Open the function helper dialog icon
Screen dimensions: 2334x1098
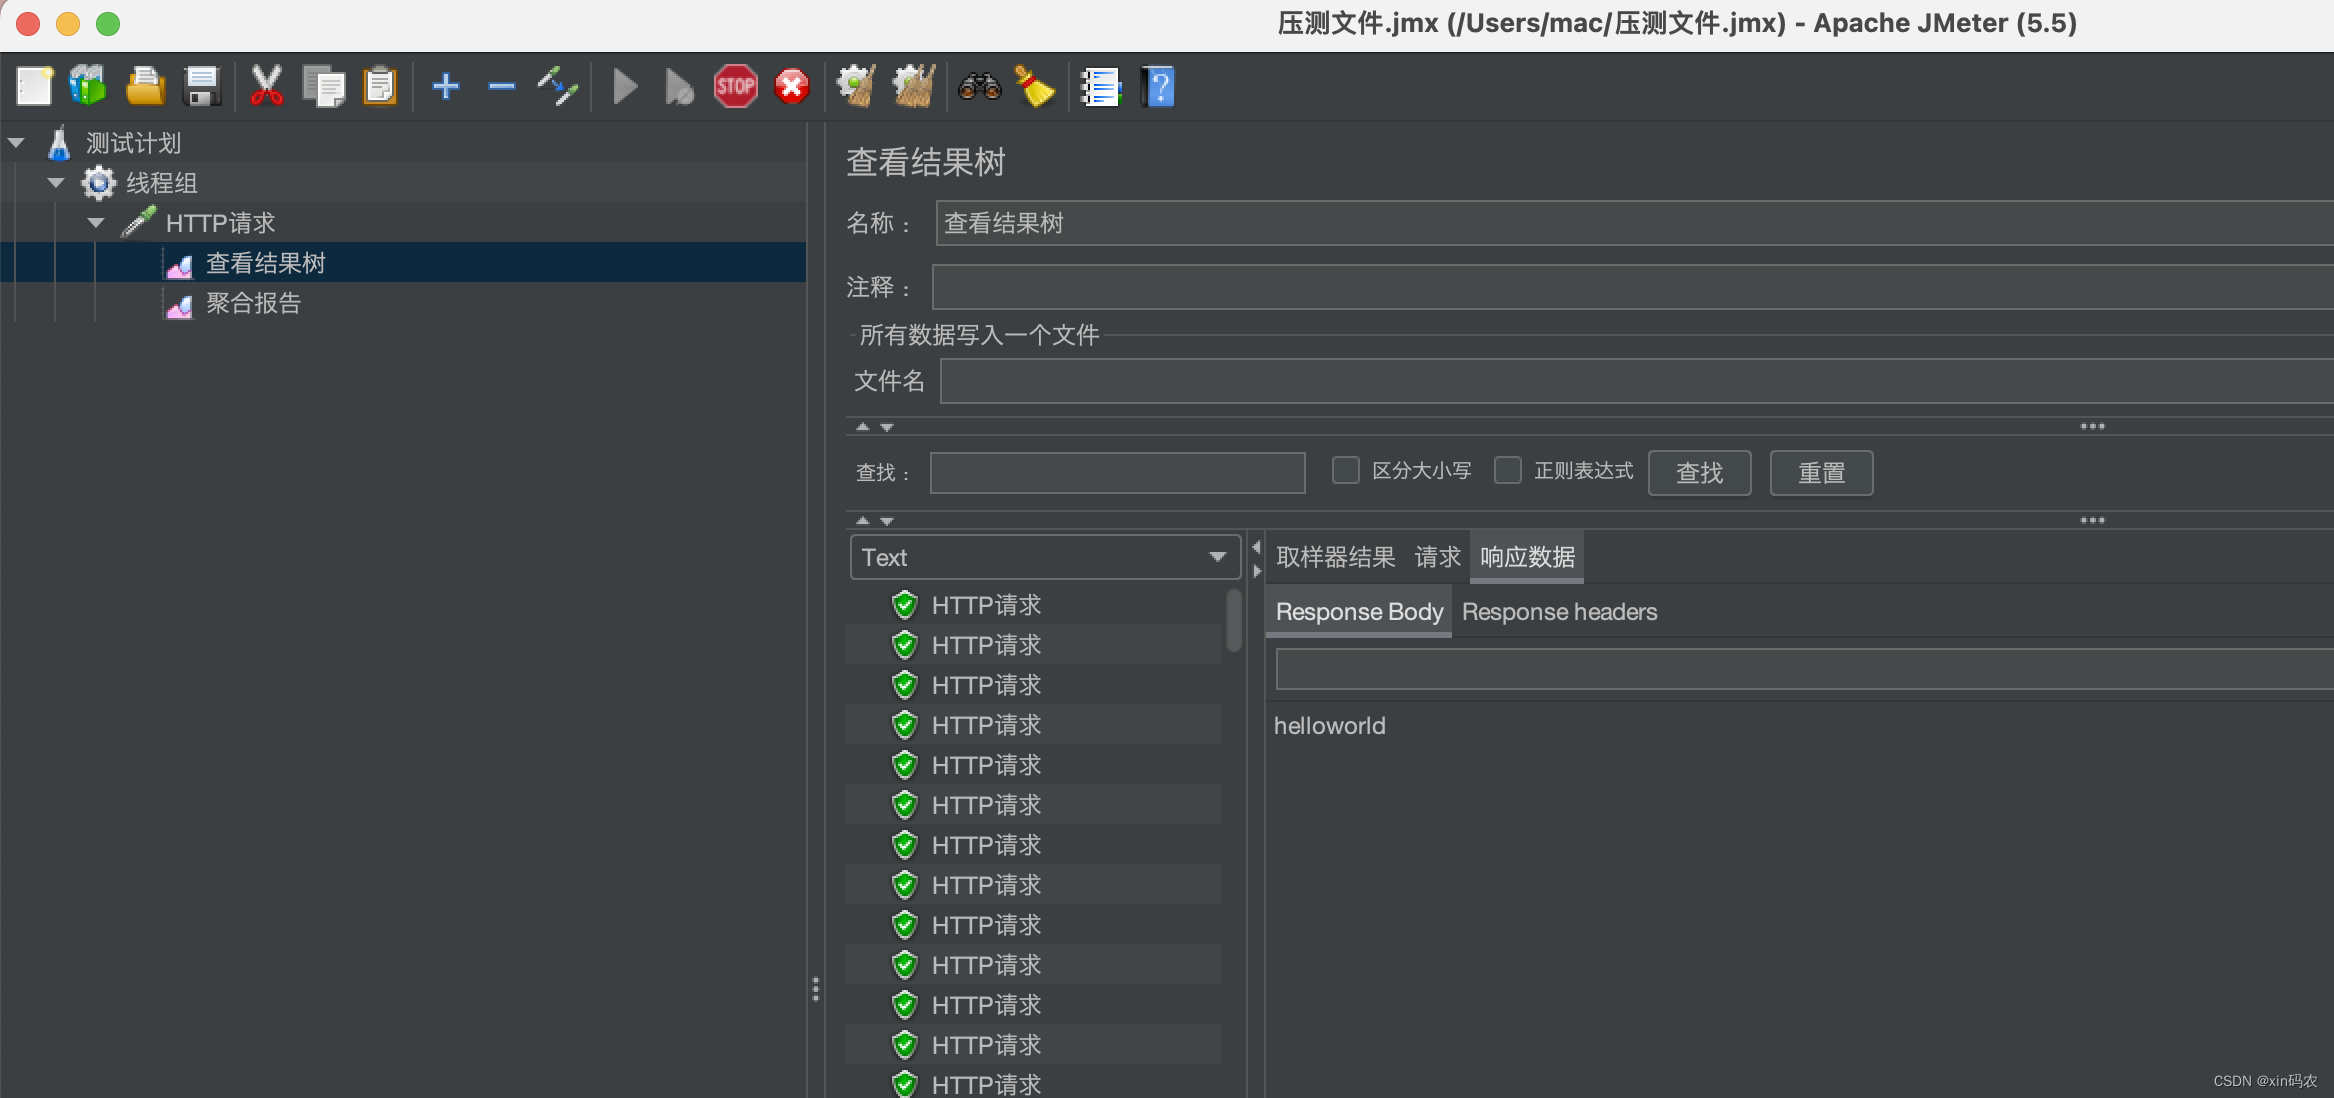[x=1100, y=86]
